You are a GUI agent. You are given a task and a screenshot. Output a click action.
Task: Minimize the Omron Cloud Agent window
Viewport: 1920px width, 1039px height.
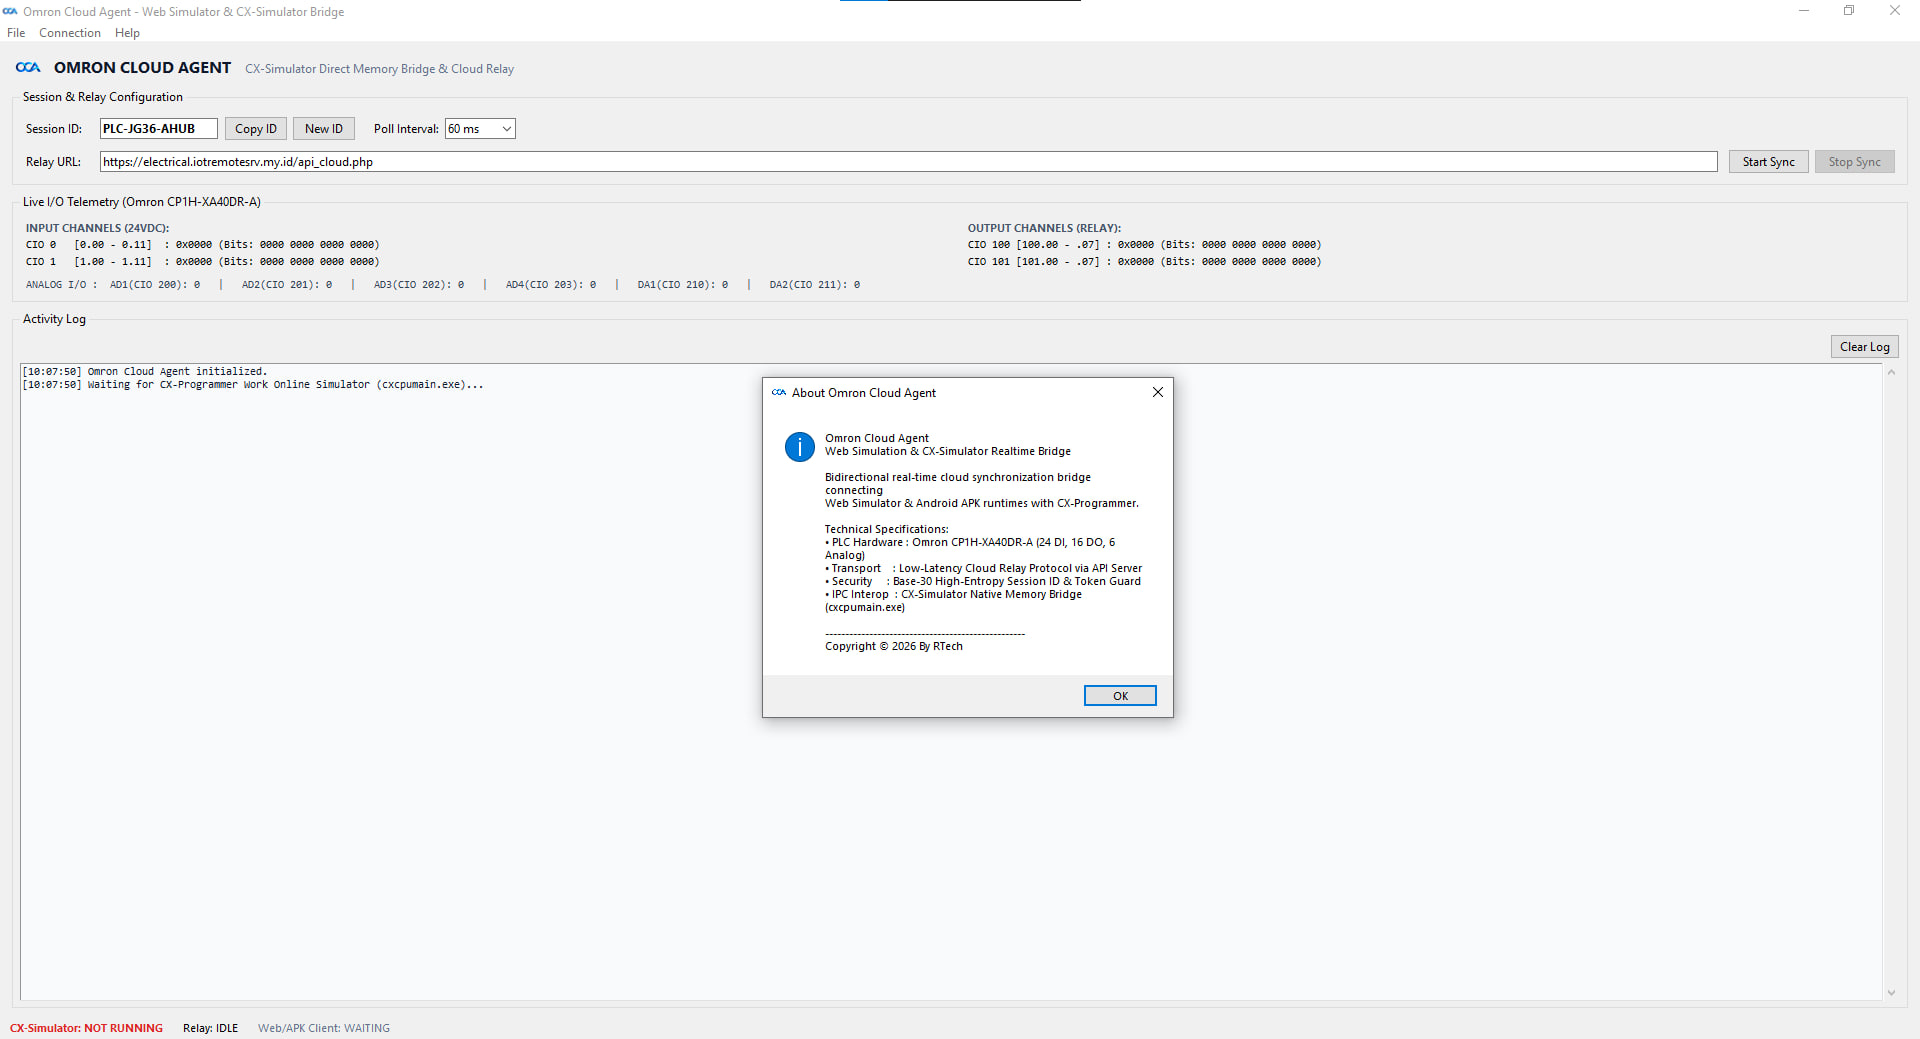click(x=1803, y=11)
